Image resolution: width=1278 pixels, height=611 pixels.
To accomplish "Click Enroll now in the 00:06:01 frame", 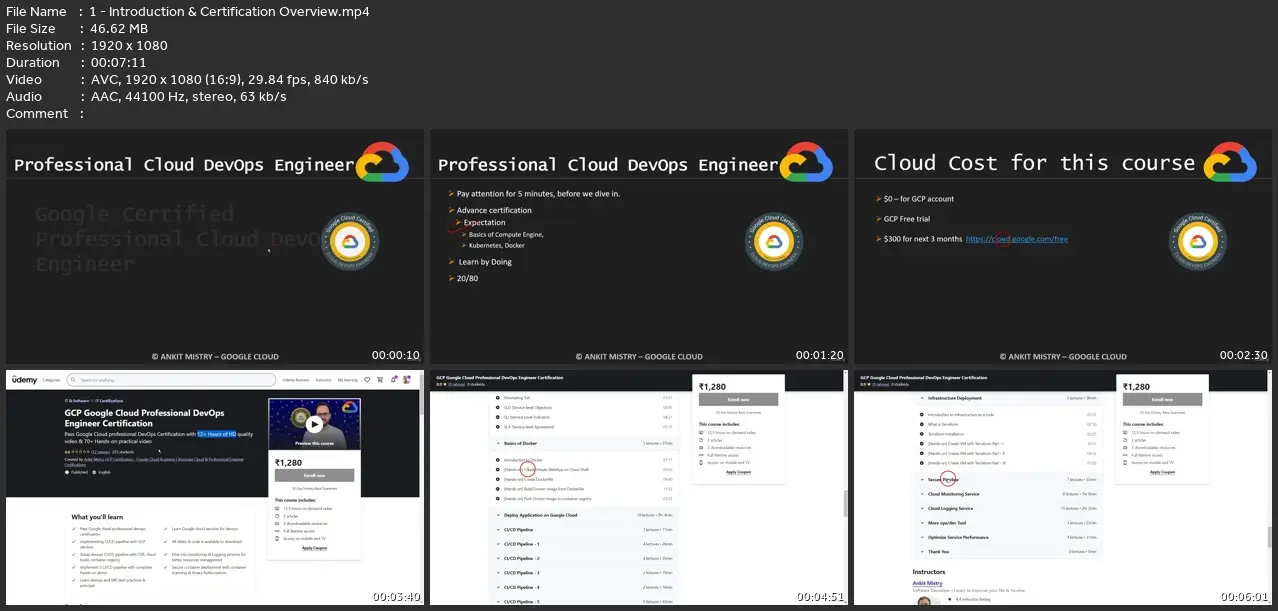I will (1163, 399).
